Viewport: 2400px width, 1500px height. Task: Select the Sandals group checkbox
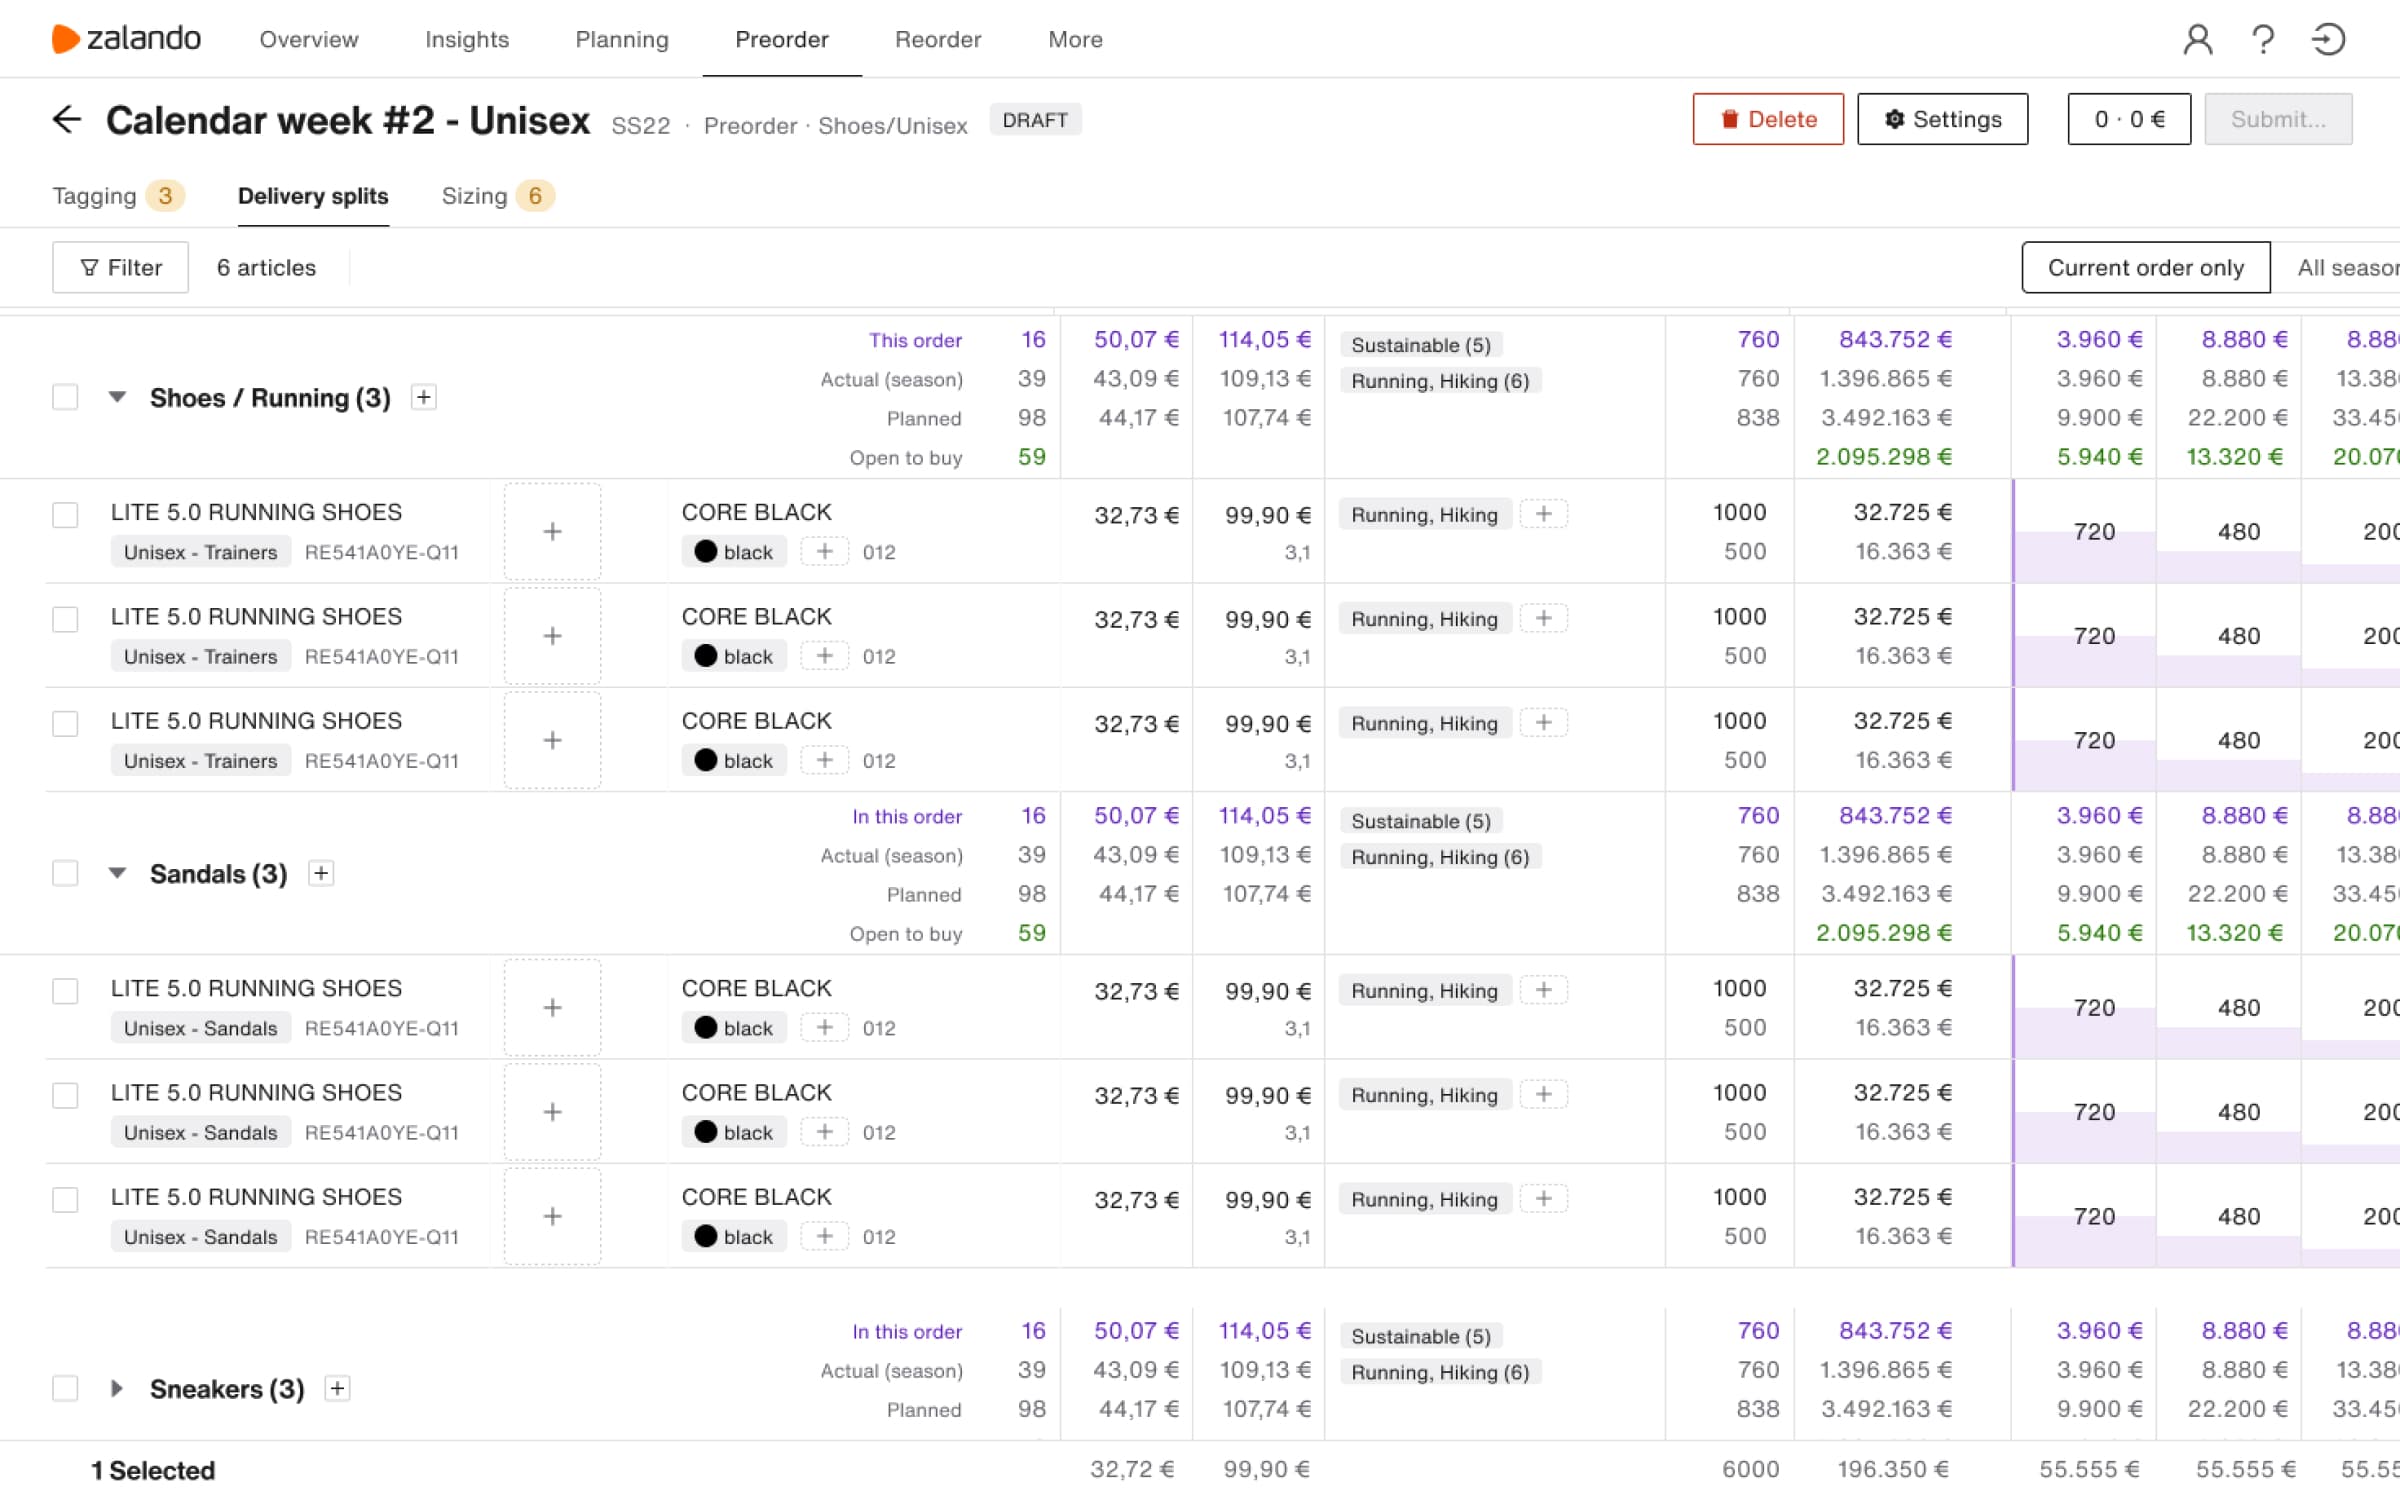[65, 873]
